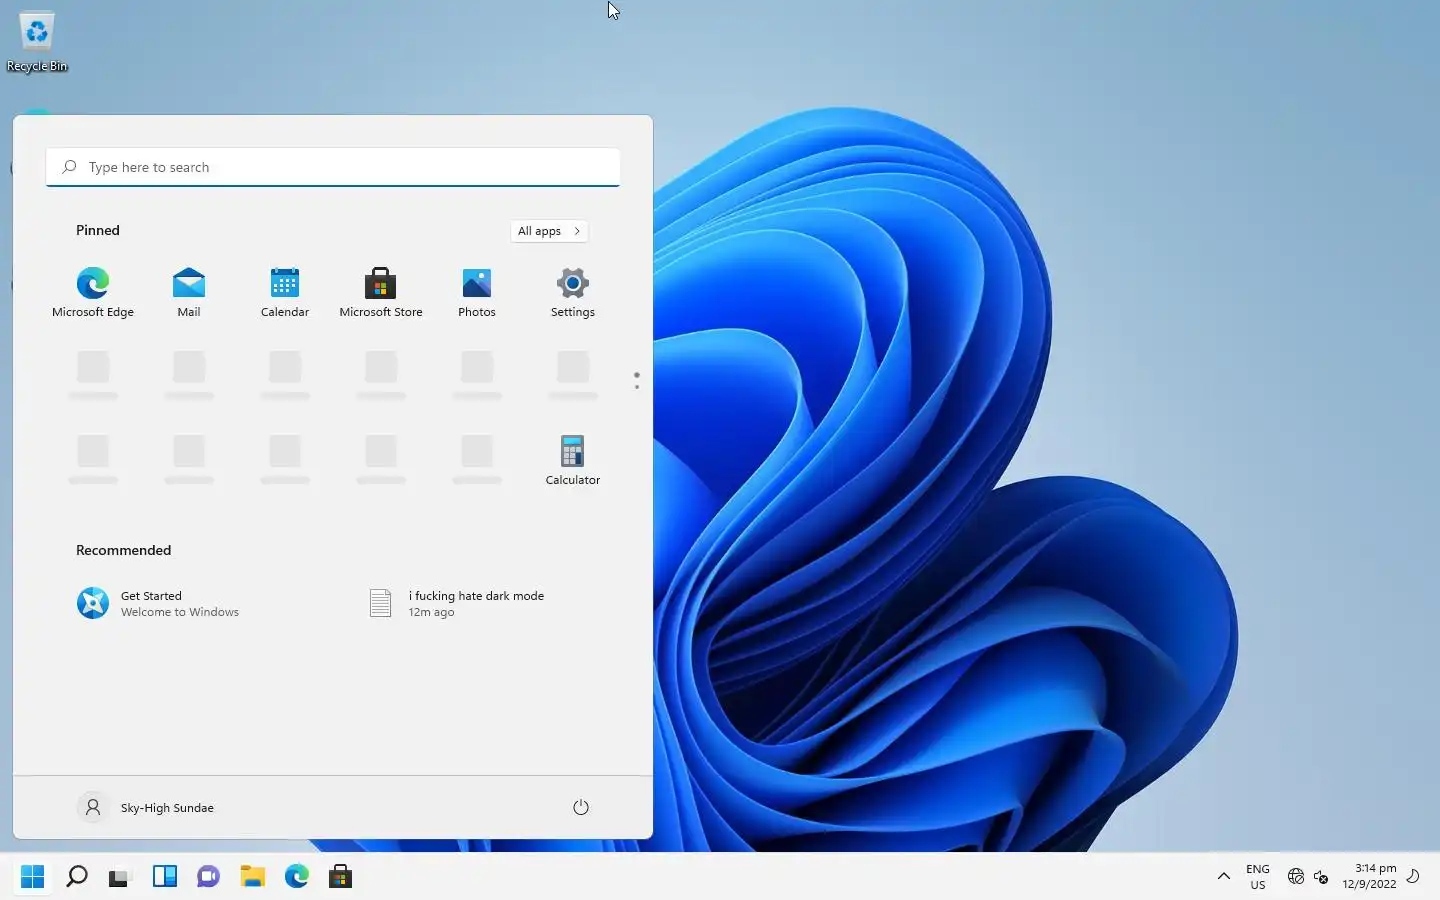Go to next pinned page dots
The height and width of the screenshot is (900, 1440).
636,381
